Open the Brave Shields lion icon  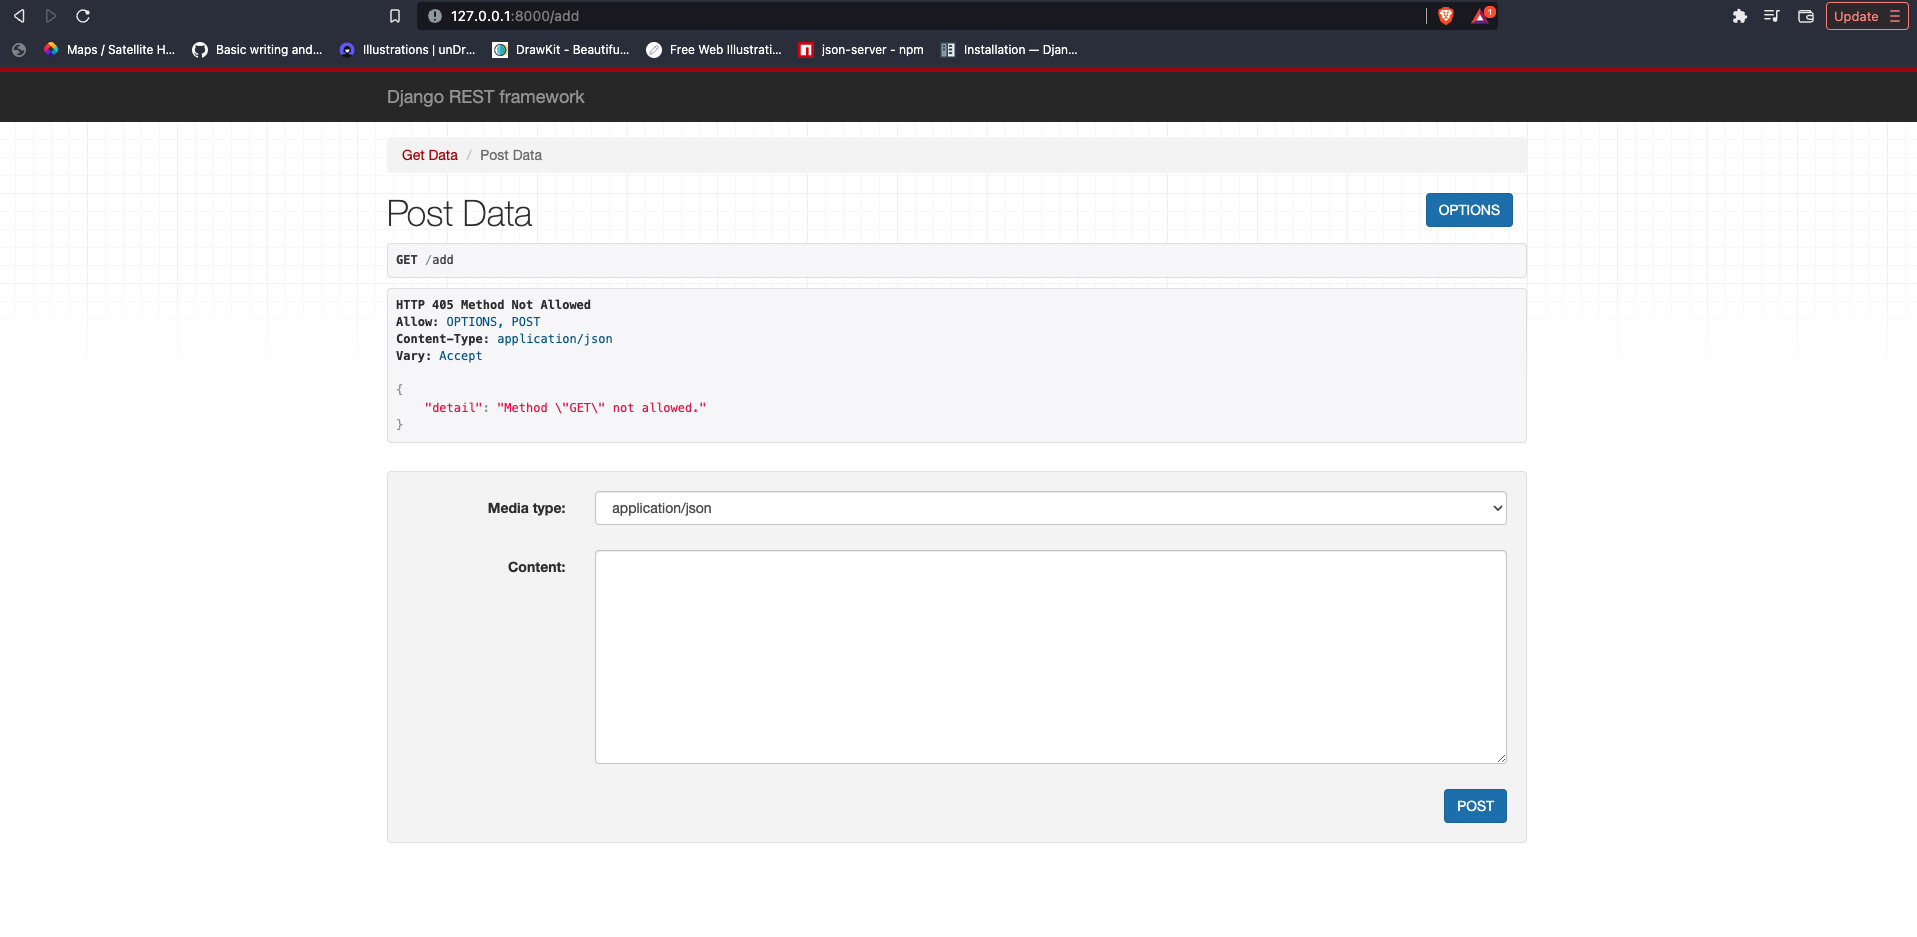[1446, 16]
